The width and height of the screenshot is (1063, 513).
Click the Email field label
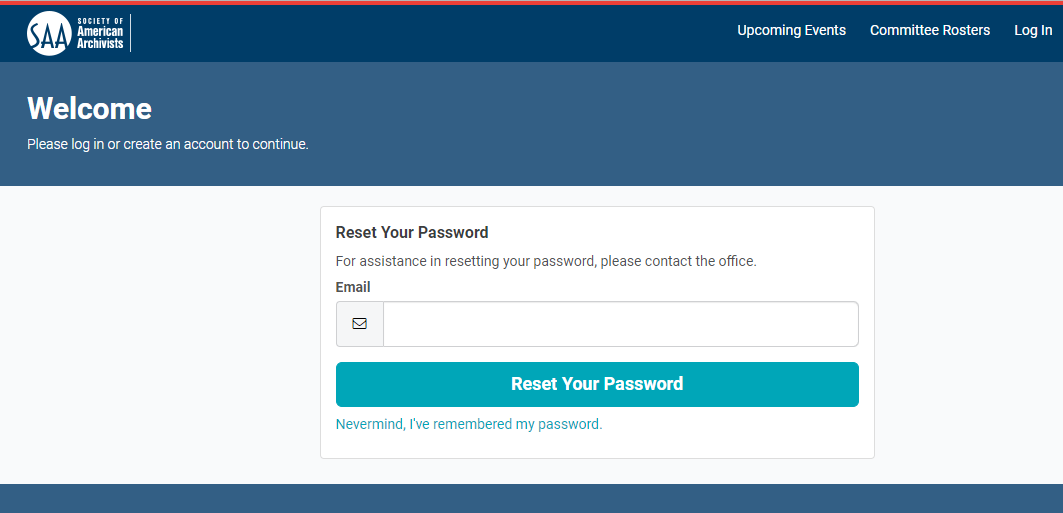(x=353, y=287)
